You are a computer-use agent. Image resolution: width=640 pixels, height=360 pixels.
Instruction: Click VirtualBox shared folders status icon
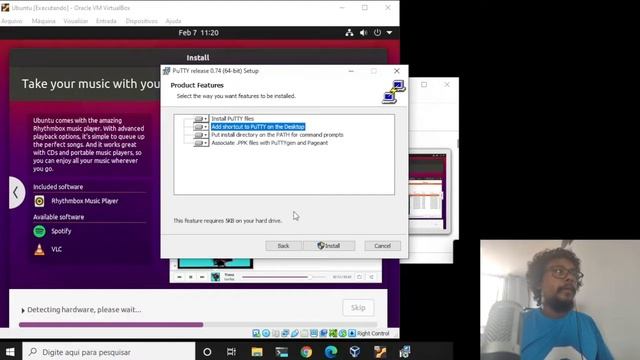304,333
